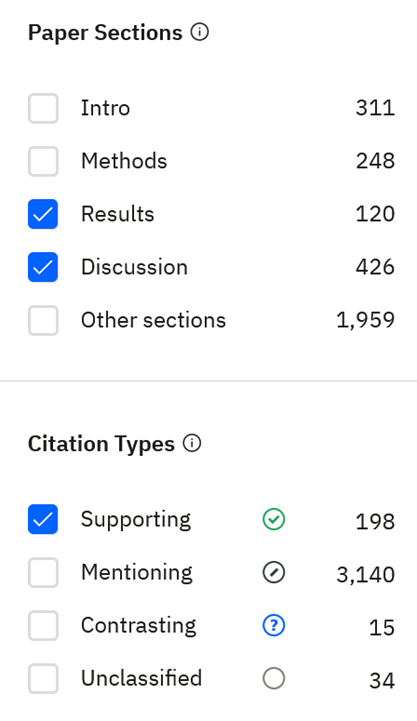Enable the Mentioning citation type checkbox
Screen dimensions: 417x721
point(43,573)
